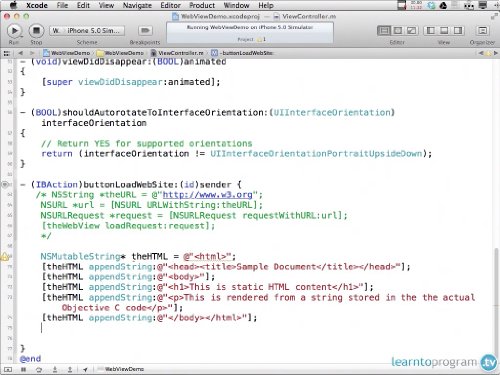Open the WebViewDemo folder jump bar item
This screenshot has width=500, height=375.
tap(120, 53)
